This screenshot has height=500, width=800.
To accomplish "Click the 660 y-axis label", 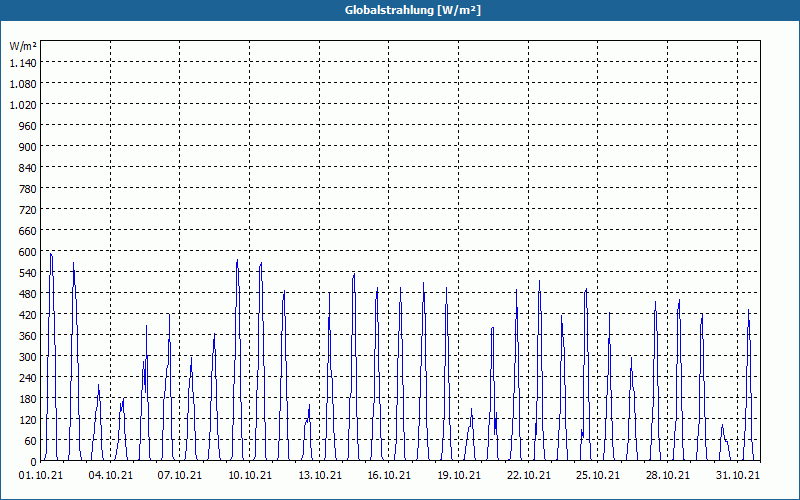I will 29,231.
